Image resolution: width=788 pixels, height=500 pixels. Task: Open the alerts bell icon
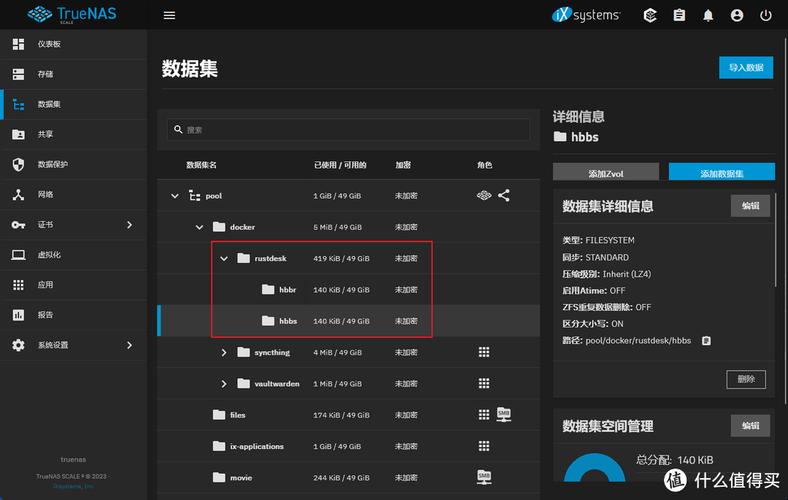[x=708, y=15]
